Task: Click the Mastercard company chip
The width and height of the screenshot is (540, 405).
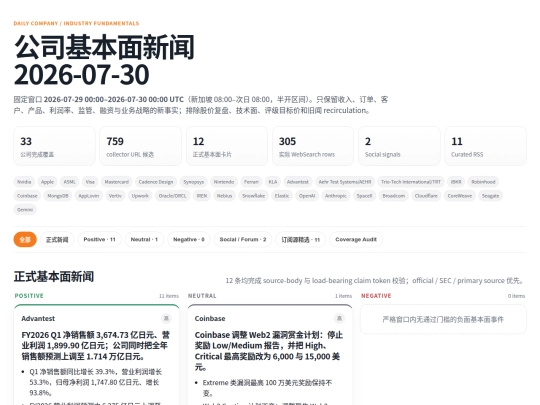Action: pyautogui.click(x=117, y=182)
